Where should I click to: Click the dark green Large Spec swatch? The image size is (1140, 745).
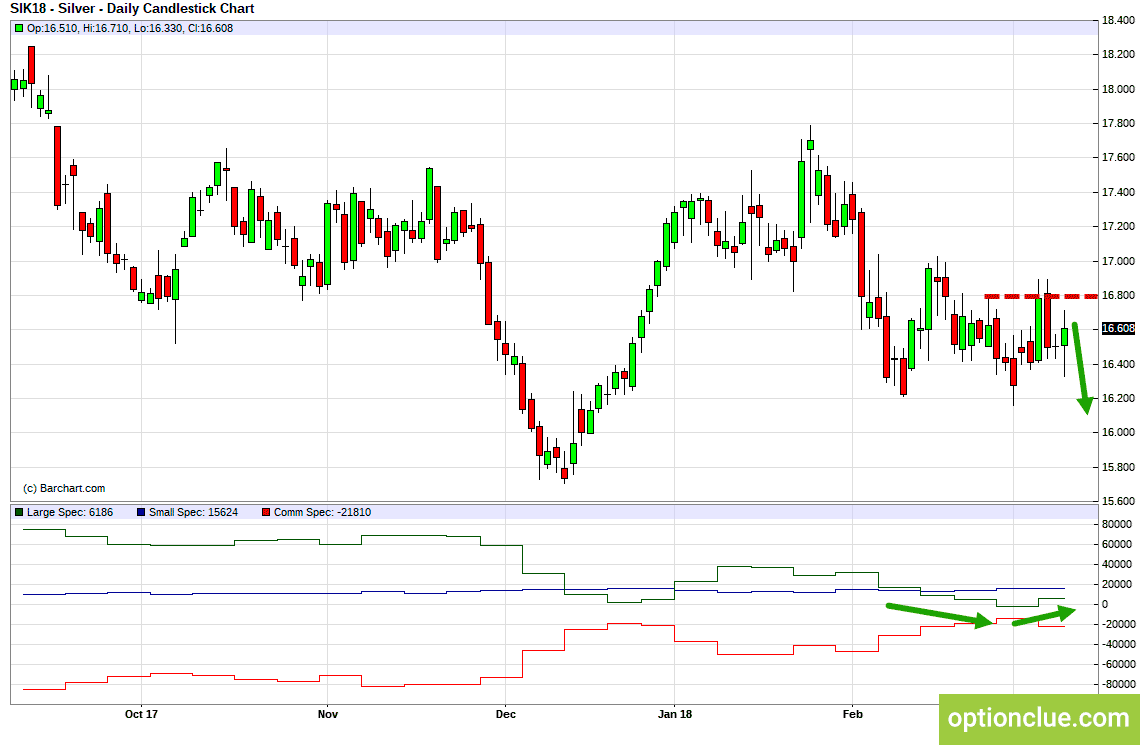18,512
